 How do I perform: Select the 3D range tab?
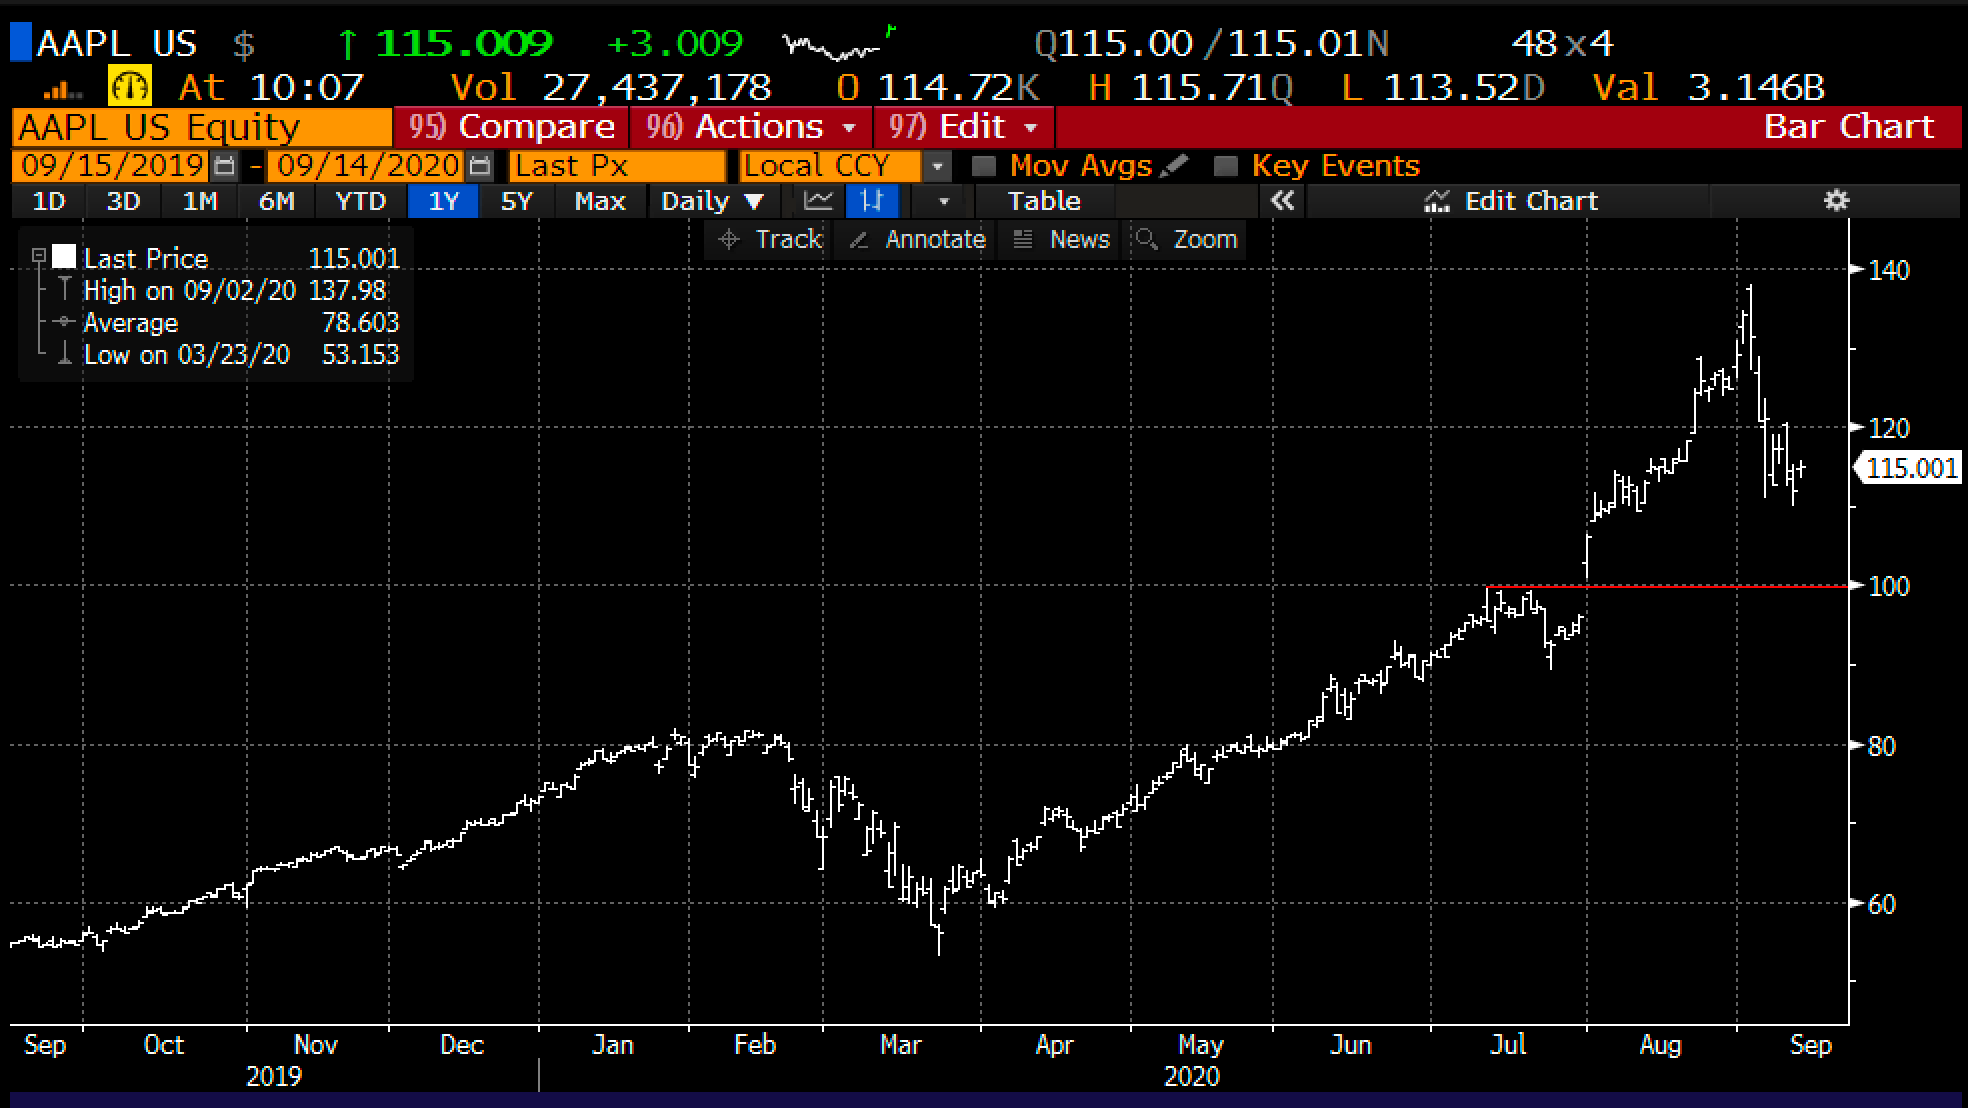(123, 201)
